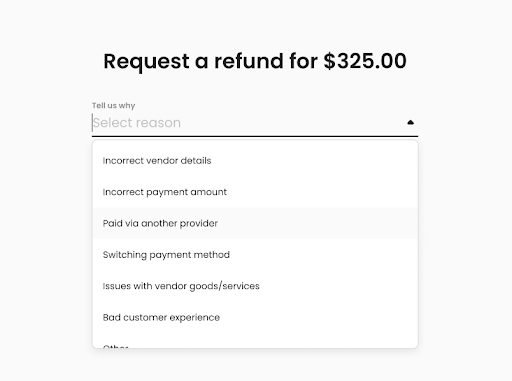Viewport: 512px width, 381px height.
Task: Pick the partially visible Other option
Action: 255,343
